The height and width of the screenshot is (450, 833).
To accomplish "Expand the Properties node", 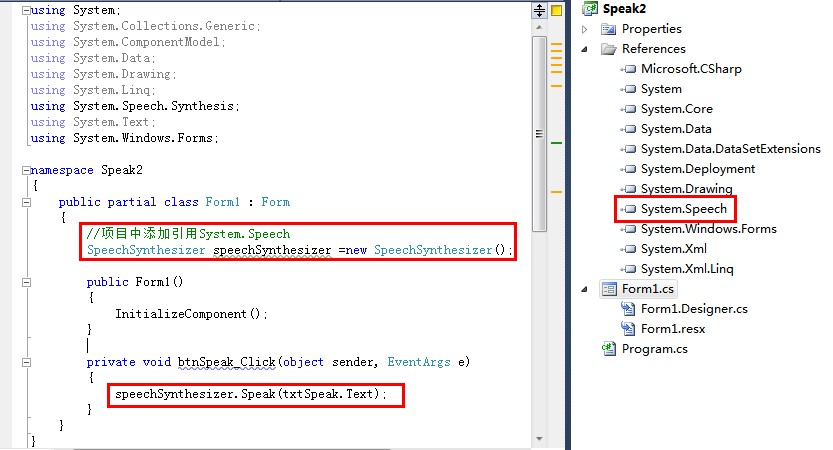I will click(x=585, y=29).
